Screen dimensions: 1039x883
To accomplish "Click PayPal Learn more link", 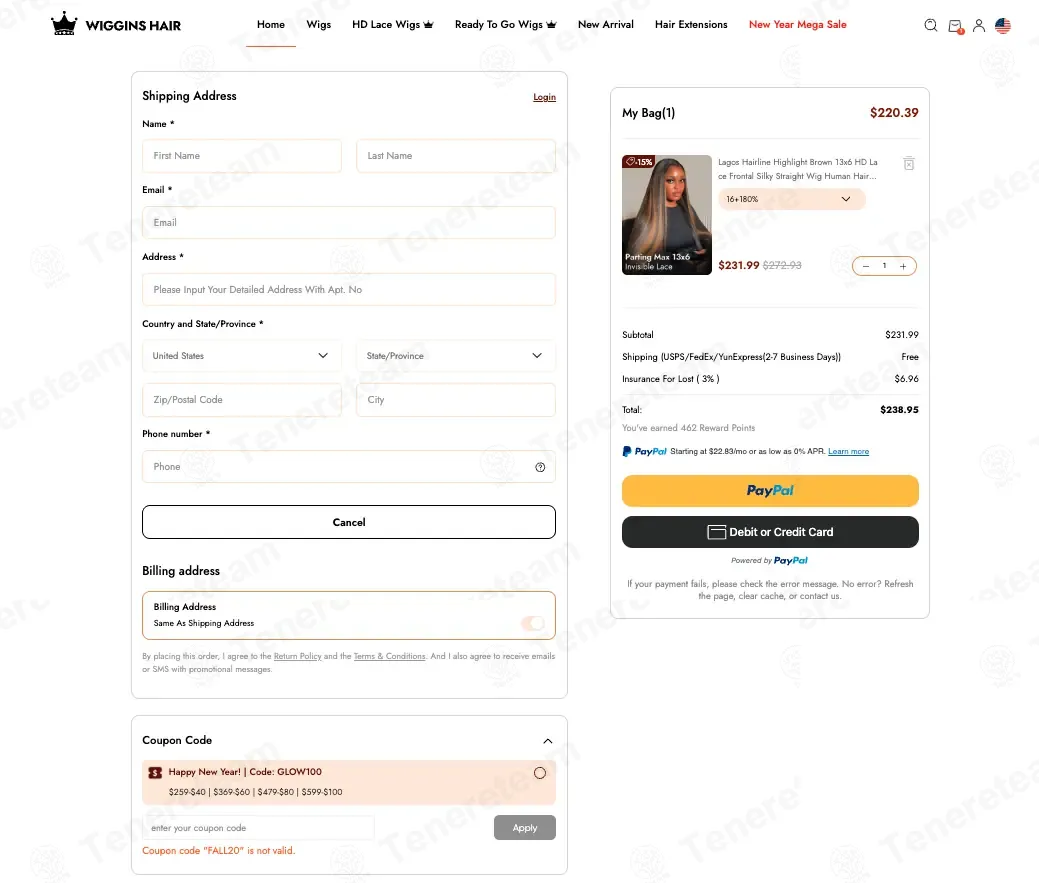I will (x=848, y=452).
